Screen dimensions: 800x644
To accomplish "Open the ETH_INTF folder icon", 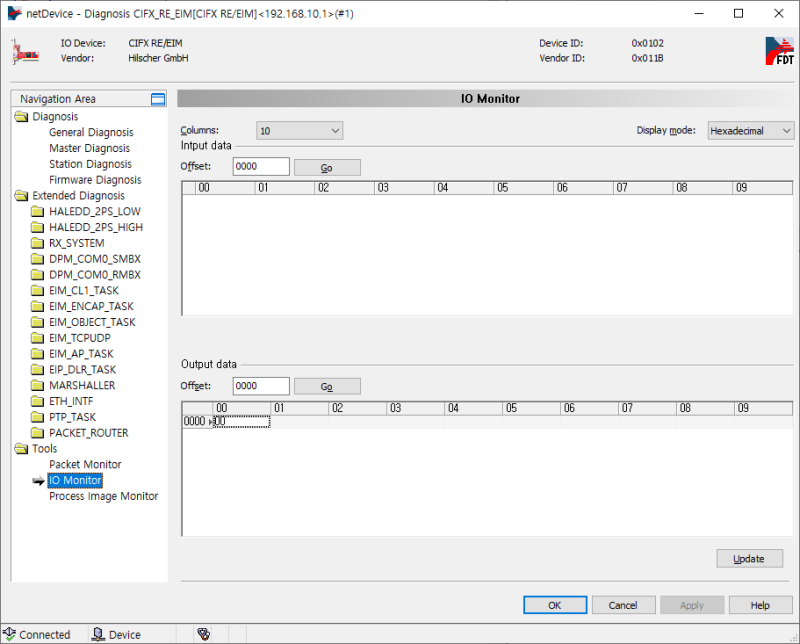I will point(37,402).
